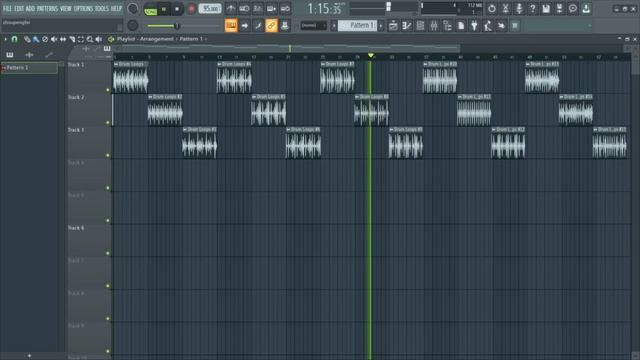The width and height of the screenshot is (640, 360).
Task: Select the Slice tool
Action: click(x=72, y=39)
